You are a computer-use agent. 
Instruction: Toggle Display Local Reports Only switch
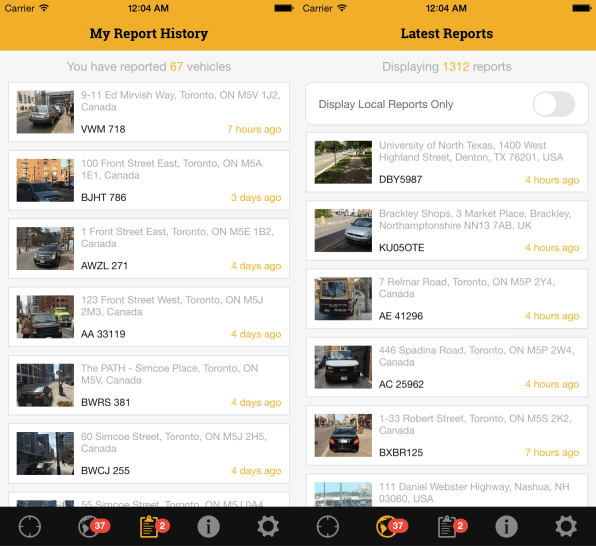coord(553,104)
